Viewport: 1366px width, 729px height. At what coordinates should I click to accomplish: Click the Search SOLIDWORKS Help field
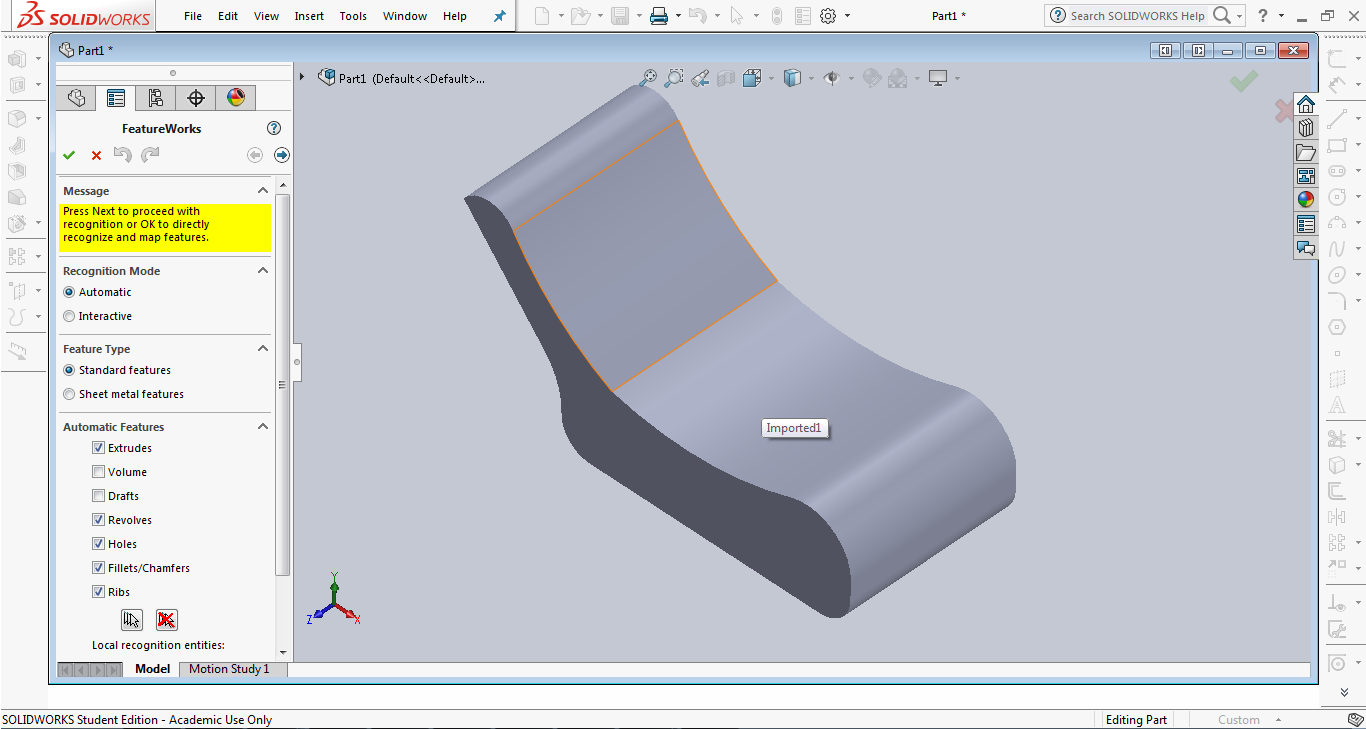[x=1137, y=16]
